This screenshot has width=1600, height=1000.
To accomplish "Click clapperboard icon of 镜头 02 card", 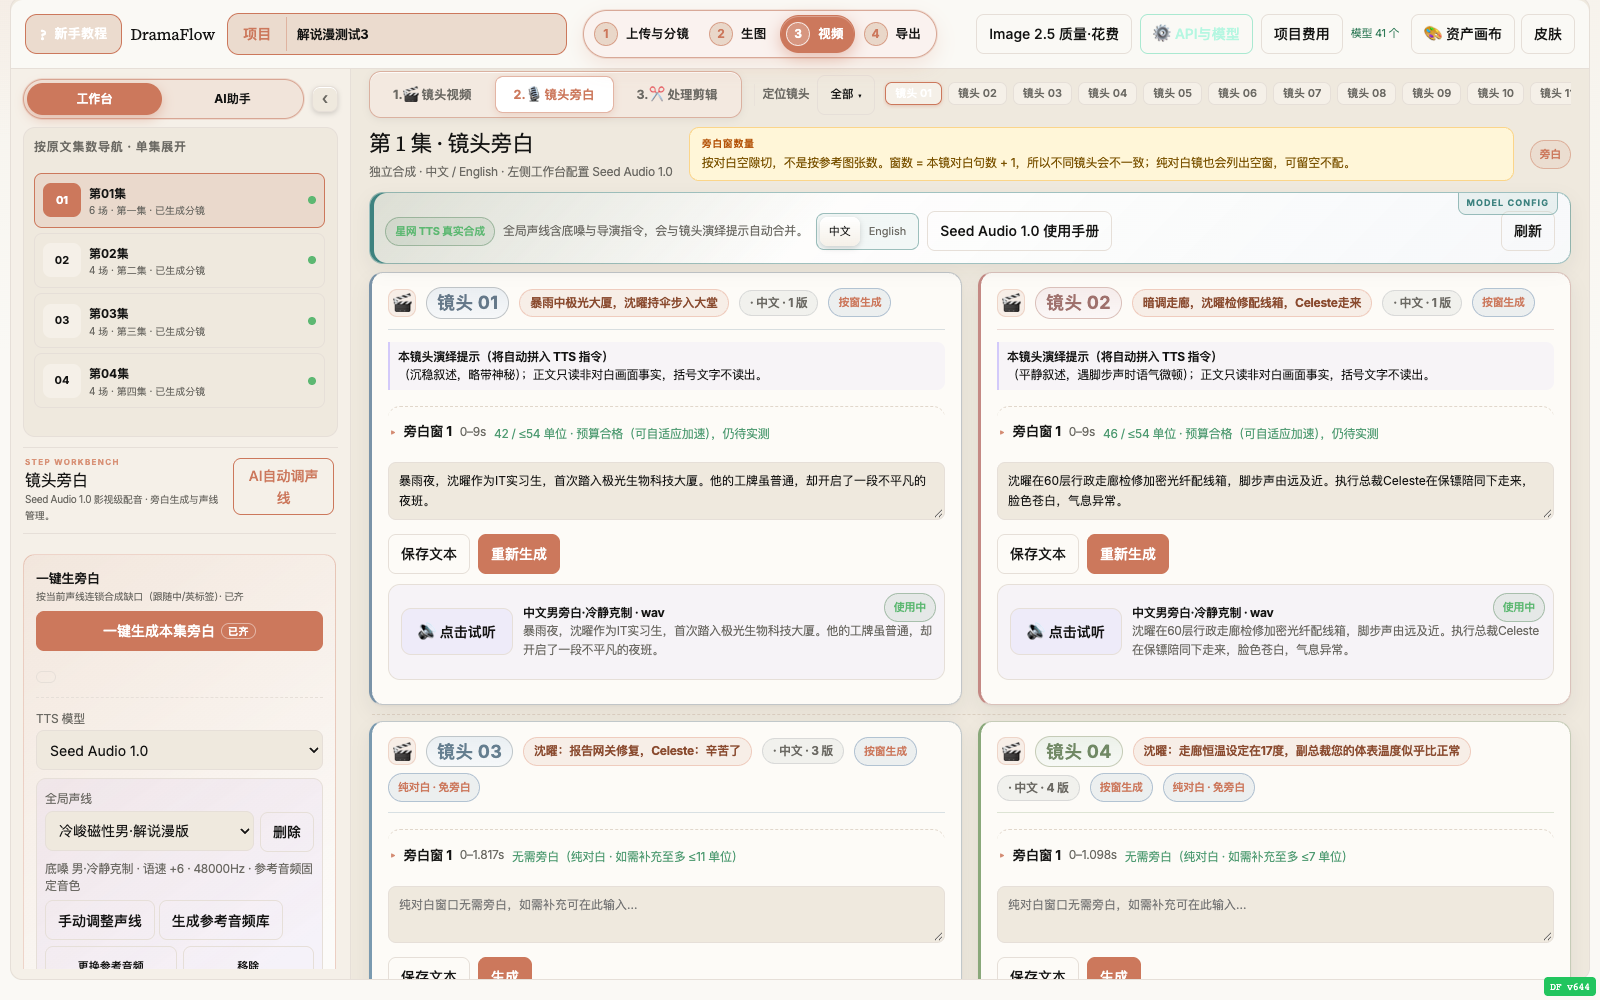I will tap(1011, 303).
